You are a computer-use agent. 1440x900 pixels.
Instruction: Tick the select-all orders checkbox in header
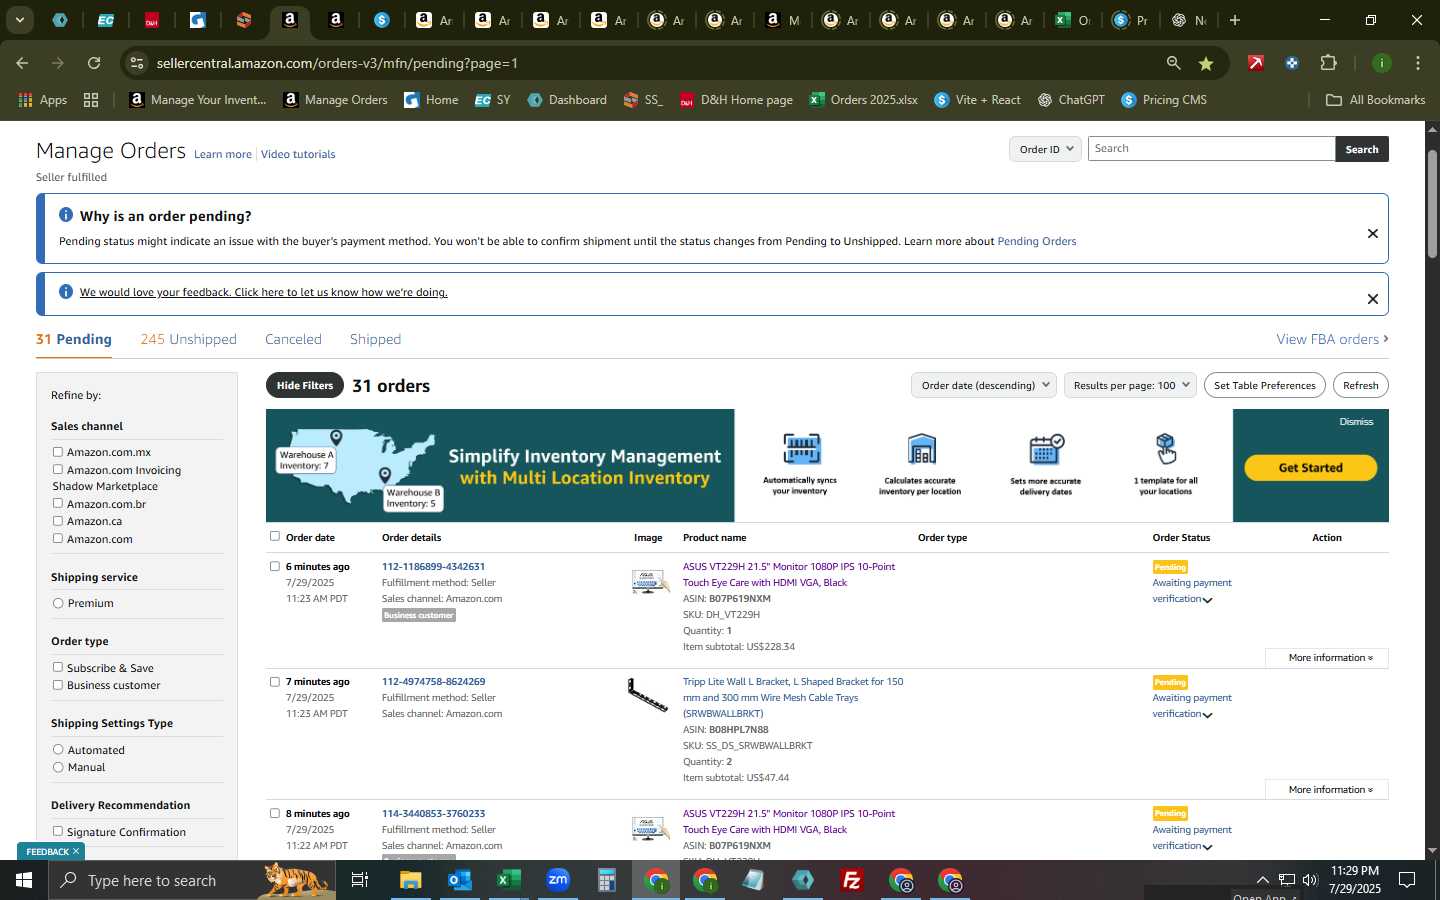pos(275,536)
